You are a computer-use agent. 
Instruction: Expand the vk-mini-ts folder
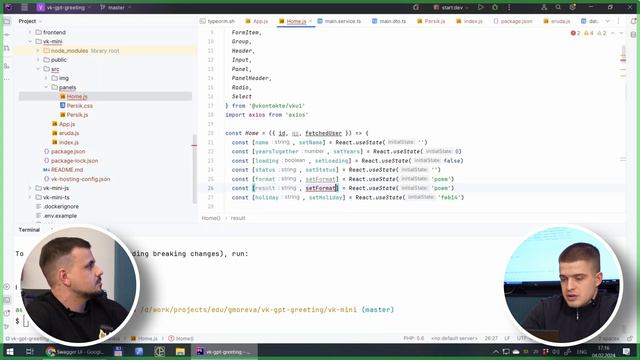tap(30, 197)
